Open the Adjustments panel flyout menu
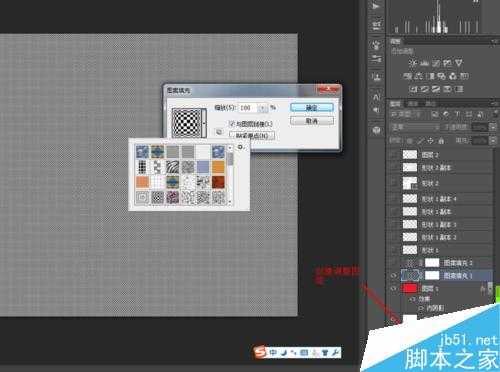Screen dimensions: 500x372 [494, 42]
